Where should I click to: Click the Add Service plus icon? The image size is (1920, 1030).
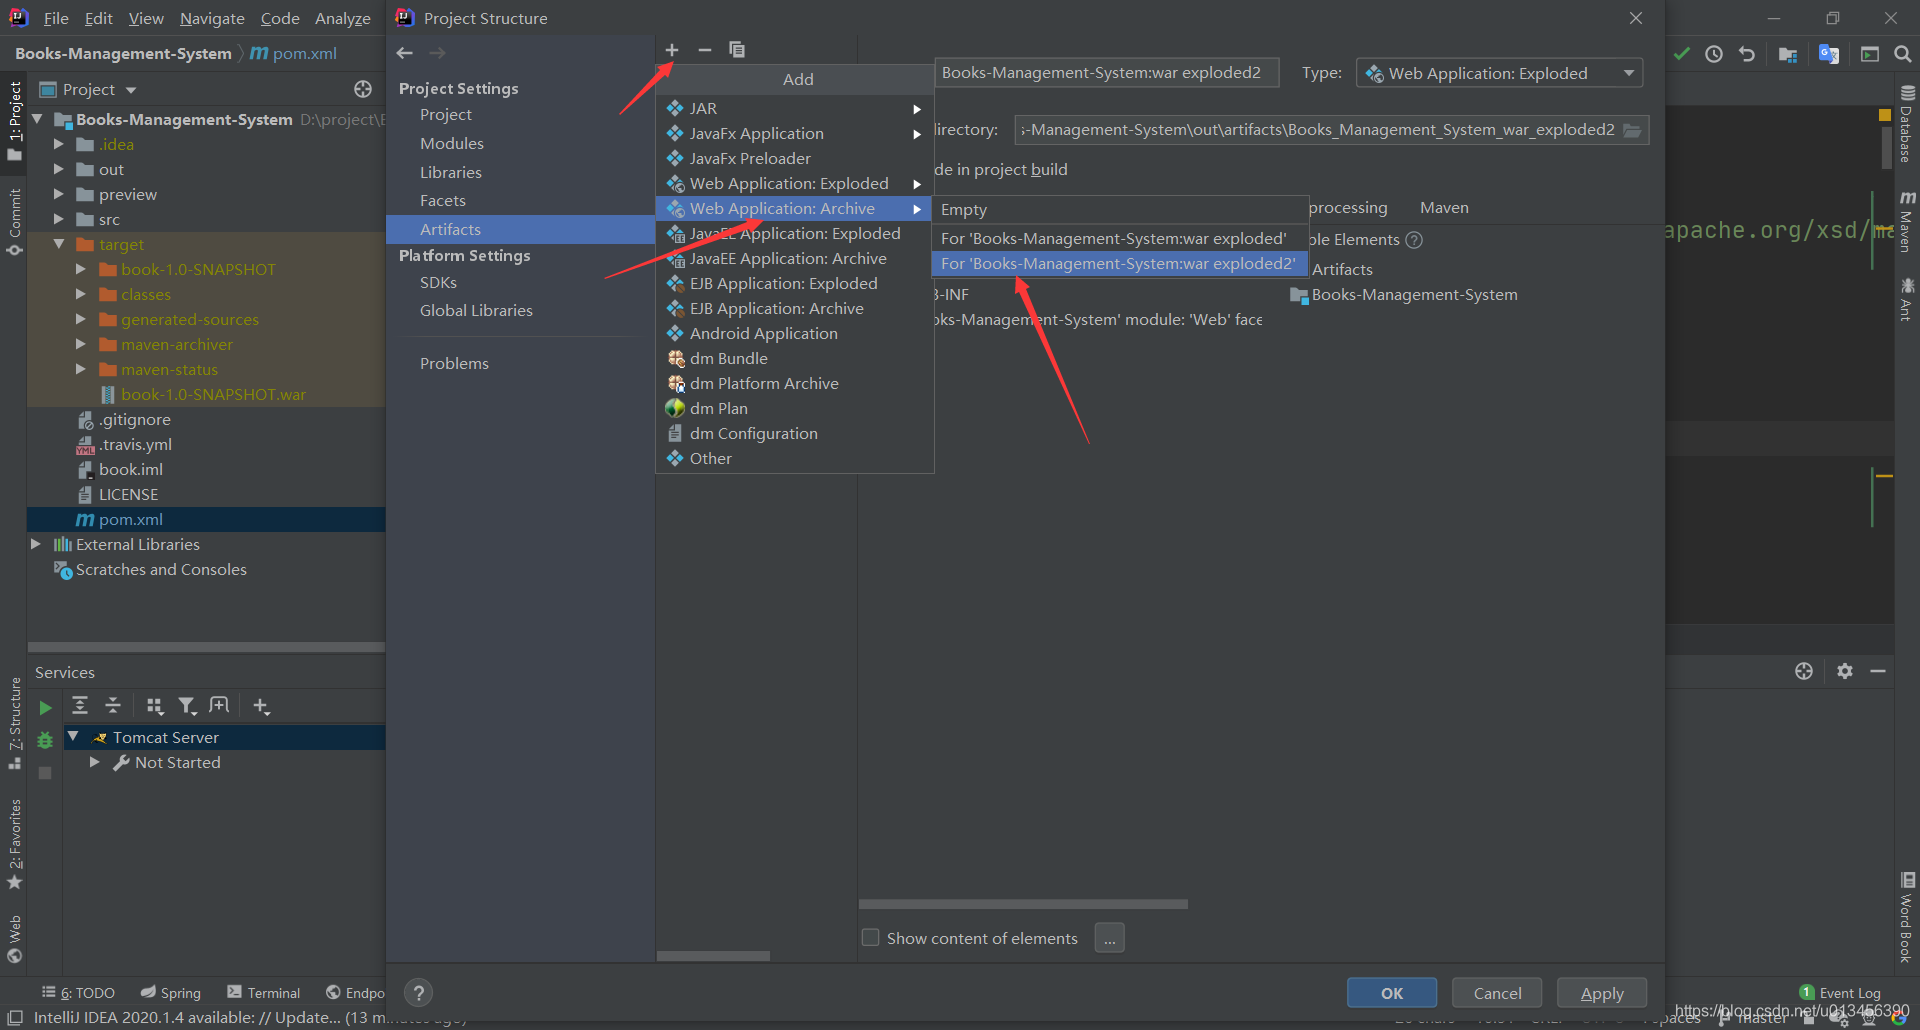tap(261, 706)
